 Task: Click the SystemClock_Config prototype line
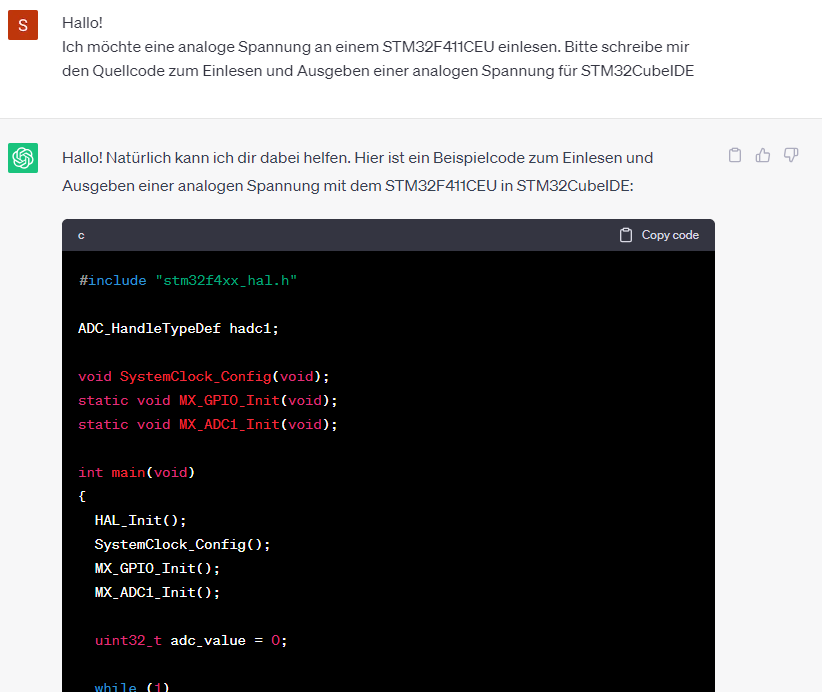coord(203,376)
